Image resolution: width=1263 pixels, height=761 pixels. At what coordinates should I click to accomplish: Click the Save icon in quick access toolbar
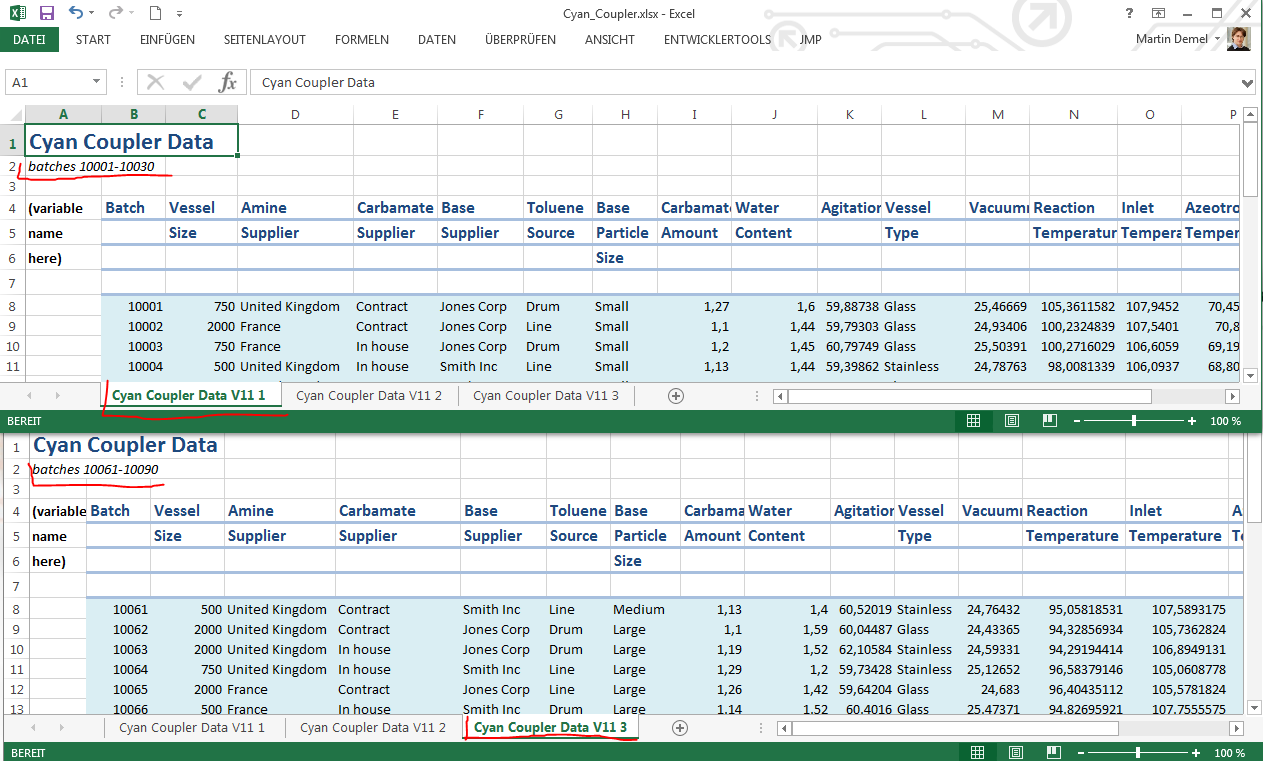tap(47, 13)
